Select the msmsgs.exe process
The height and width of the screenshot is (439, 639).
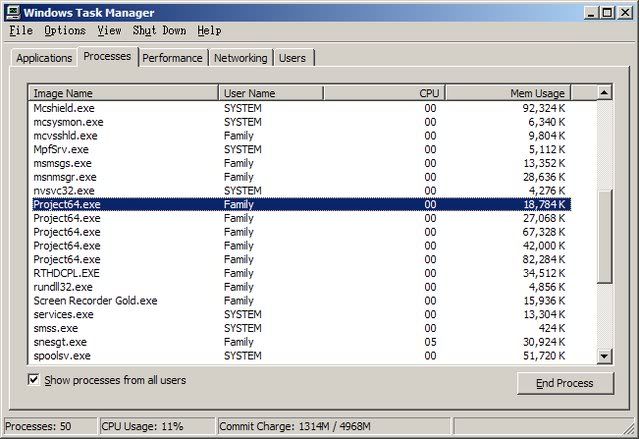click(x=302, y=163)
